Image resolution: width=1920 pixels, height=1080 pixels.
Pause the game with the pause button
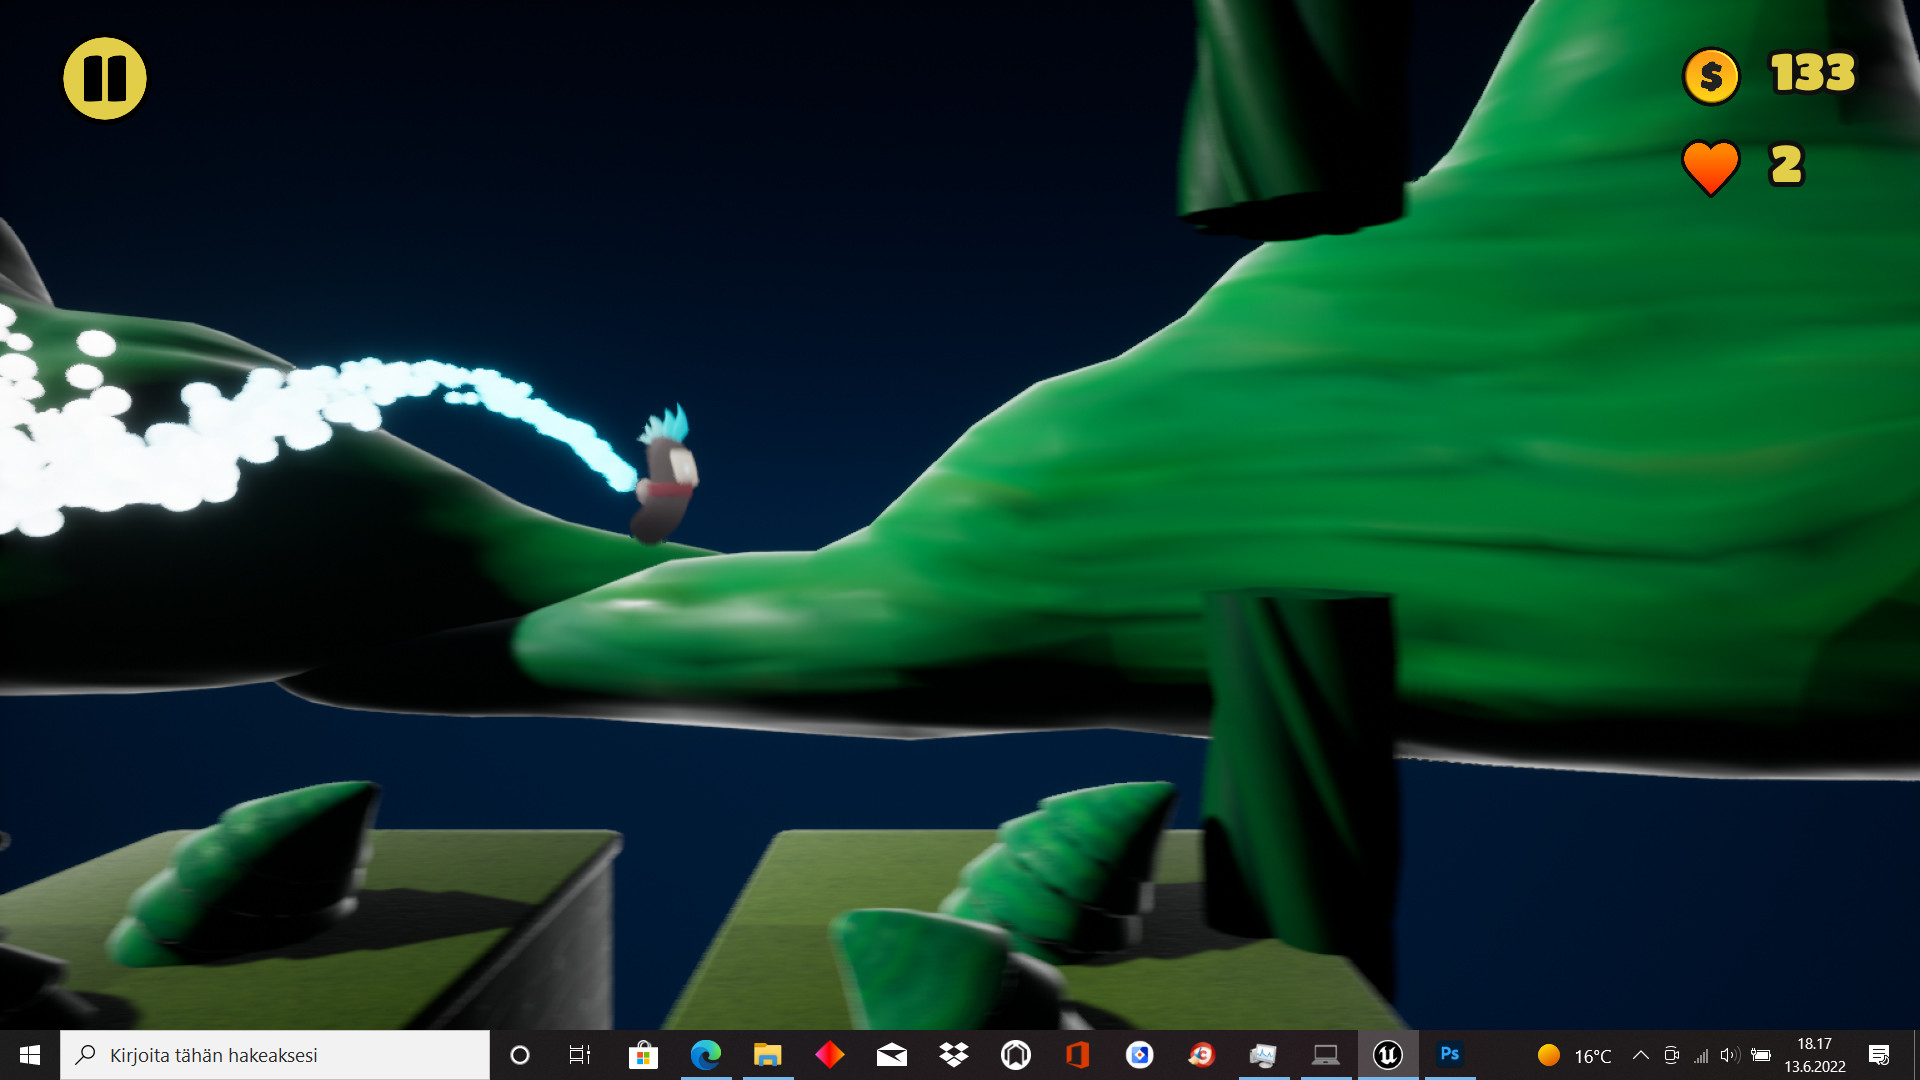coord(104,78)
